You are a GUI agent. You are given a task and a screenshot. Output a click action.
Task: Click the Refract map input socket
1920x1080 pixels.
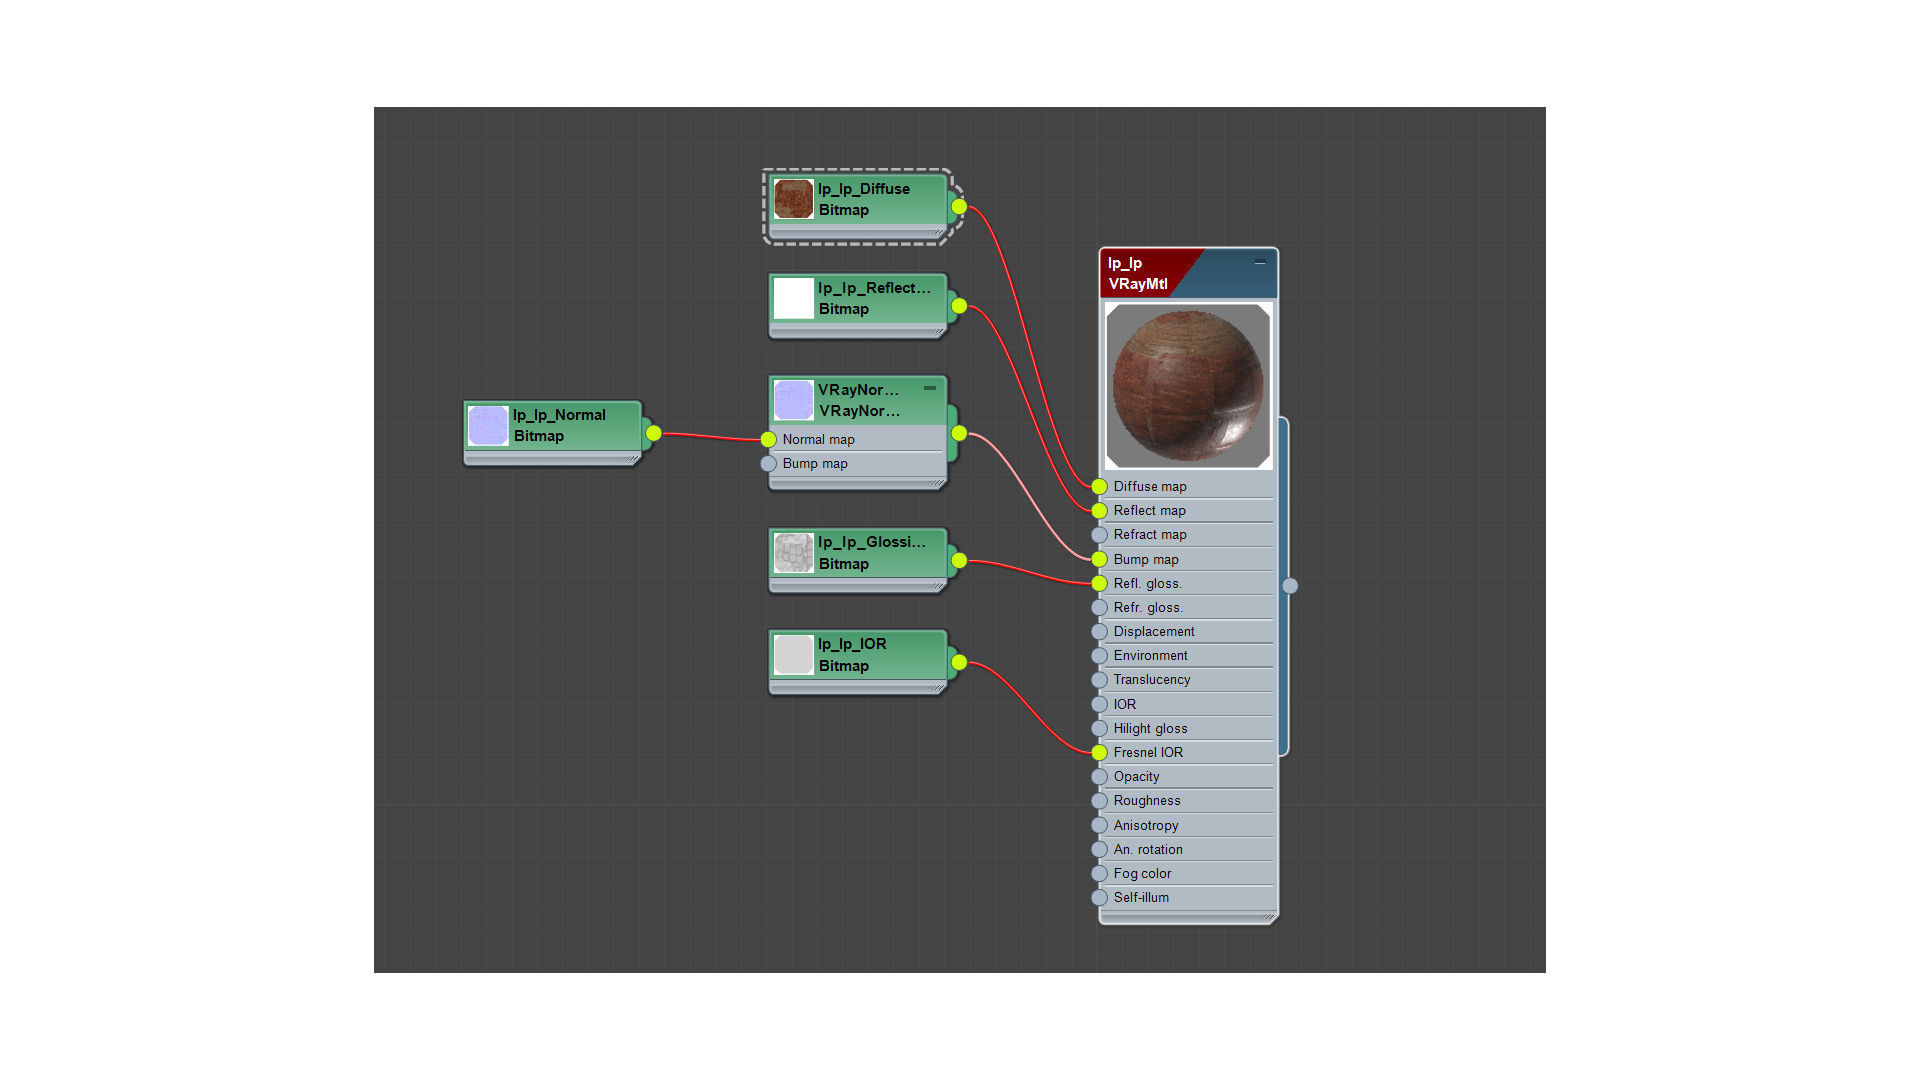tap(1099, 535)
